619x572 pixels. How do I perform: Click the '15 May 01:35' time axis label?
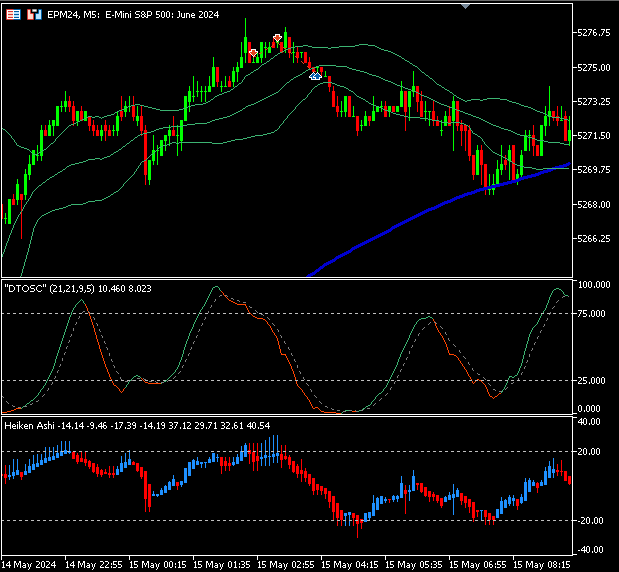[x=222, y=565]
